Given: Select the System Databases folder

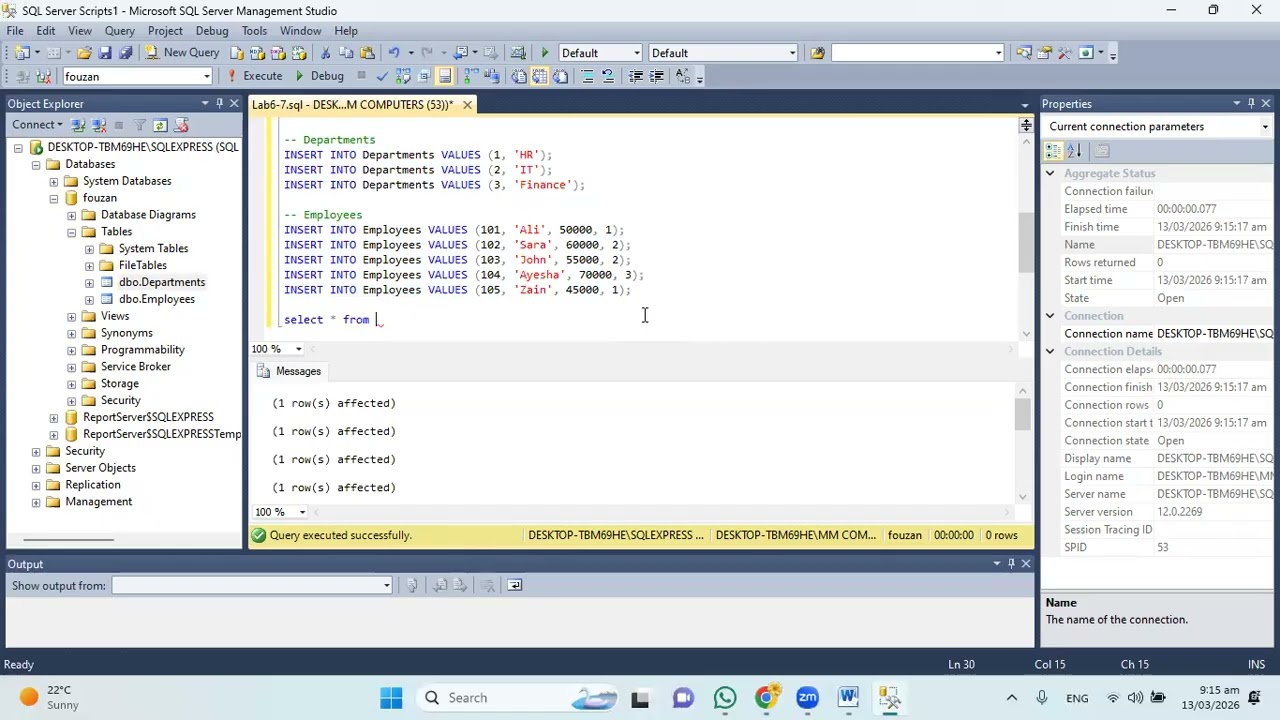Looking at the screenshot, I should [x=127, y=181].
